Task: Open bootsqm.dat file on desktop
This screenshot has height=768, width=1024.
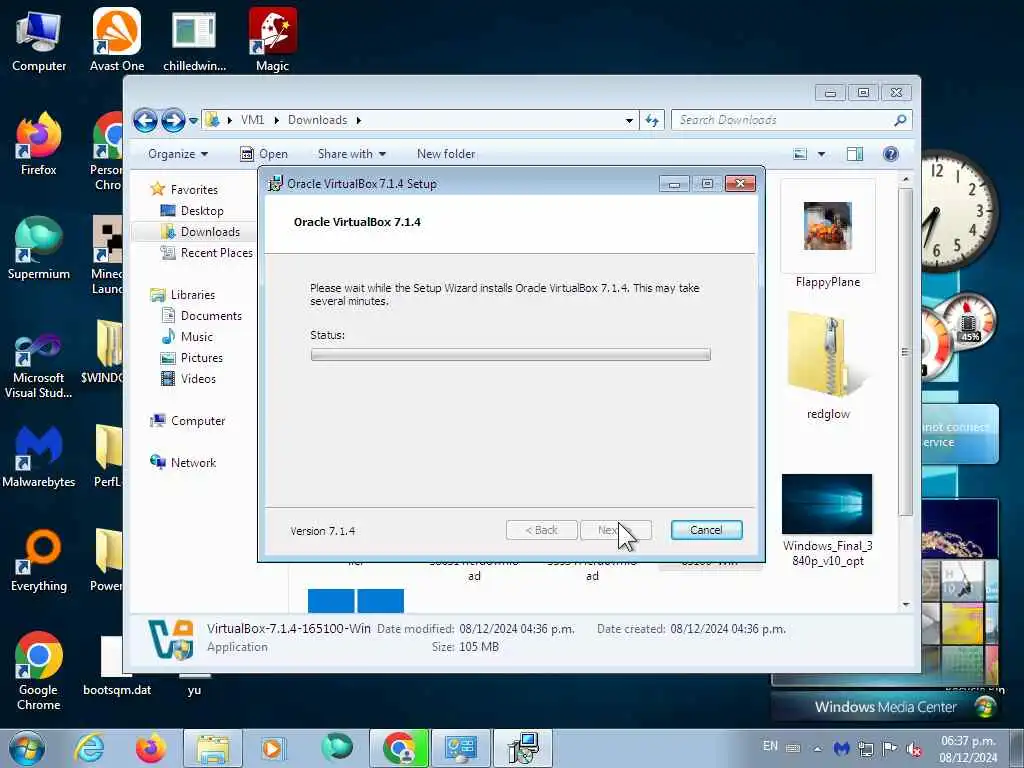Action: 117,665
